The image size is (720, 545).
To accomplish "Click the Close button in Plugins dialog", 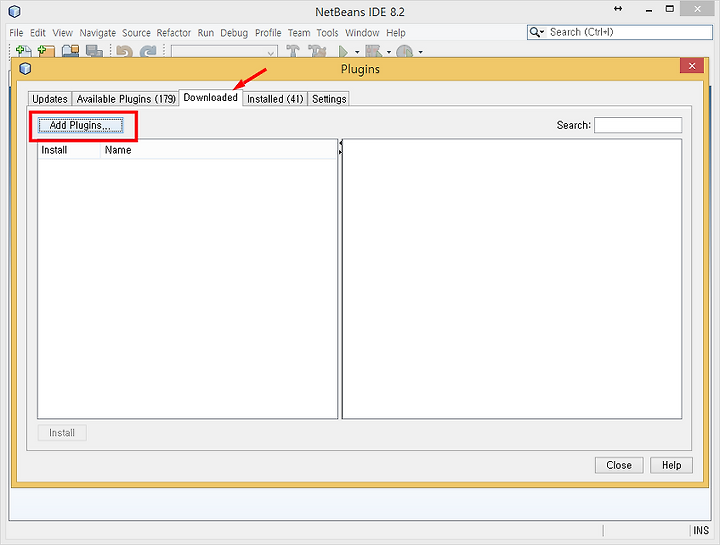I will [619, 465].
